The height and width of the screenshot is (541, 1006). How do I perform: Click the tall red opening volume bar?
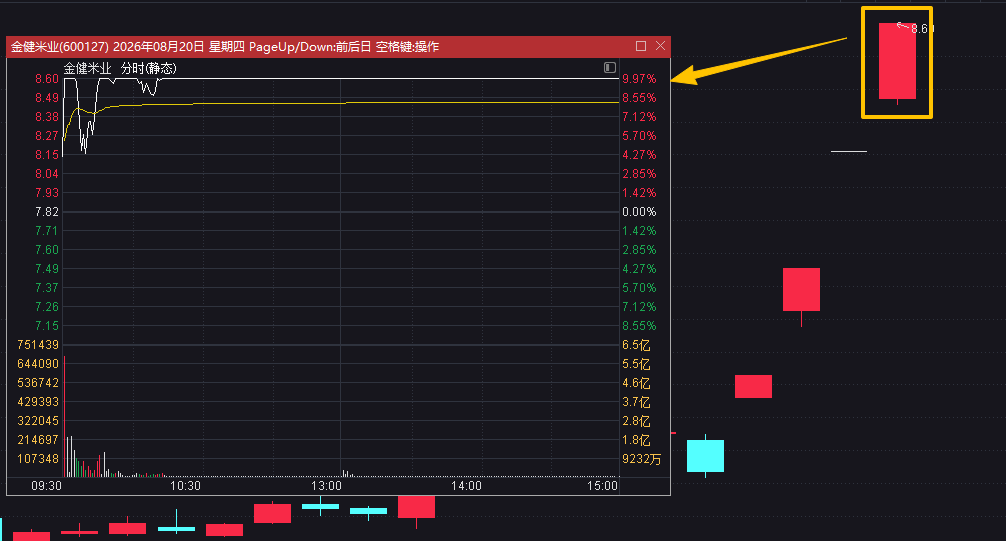coord(65,416)
